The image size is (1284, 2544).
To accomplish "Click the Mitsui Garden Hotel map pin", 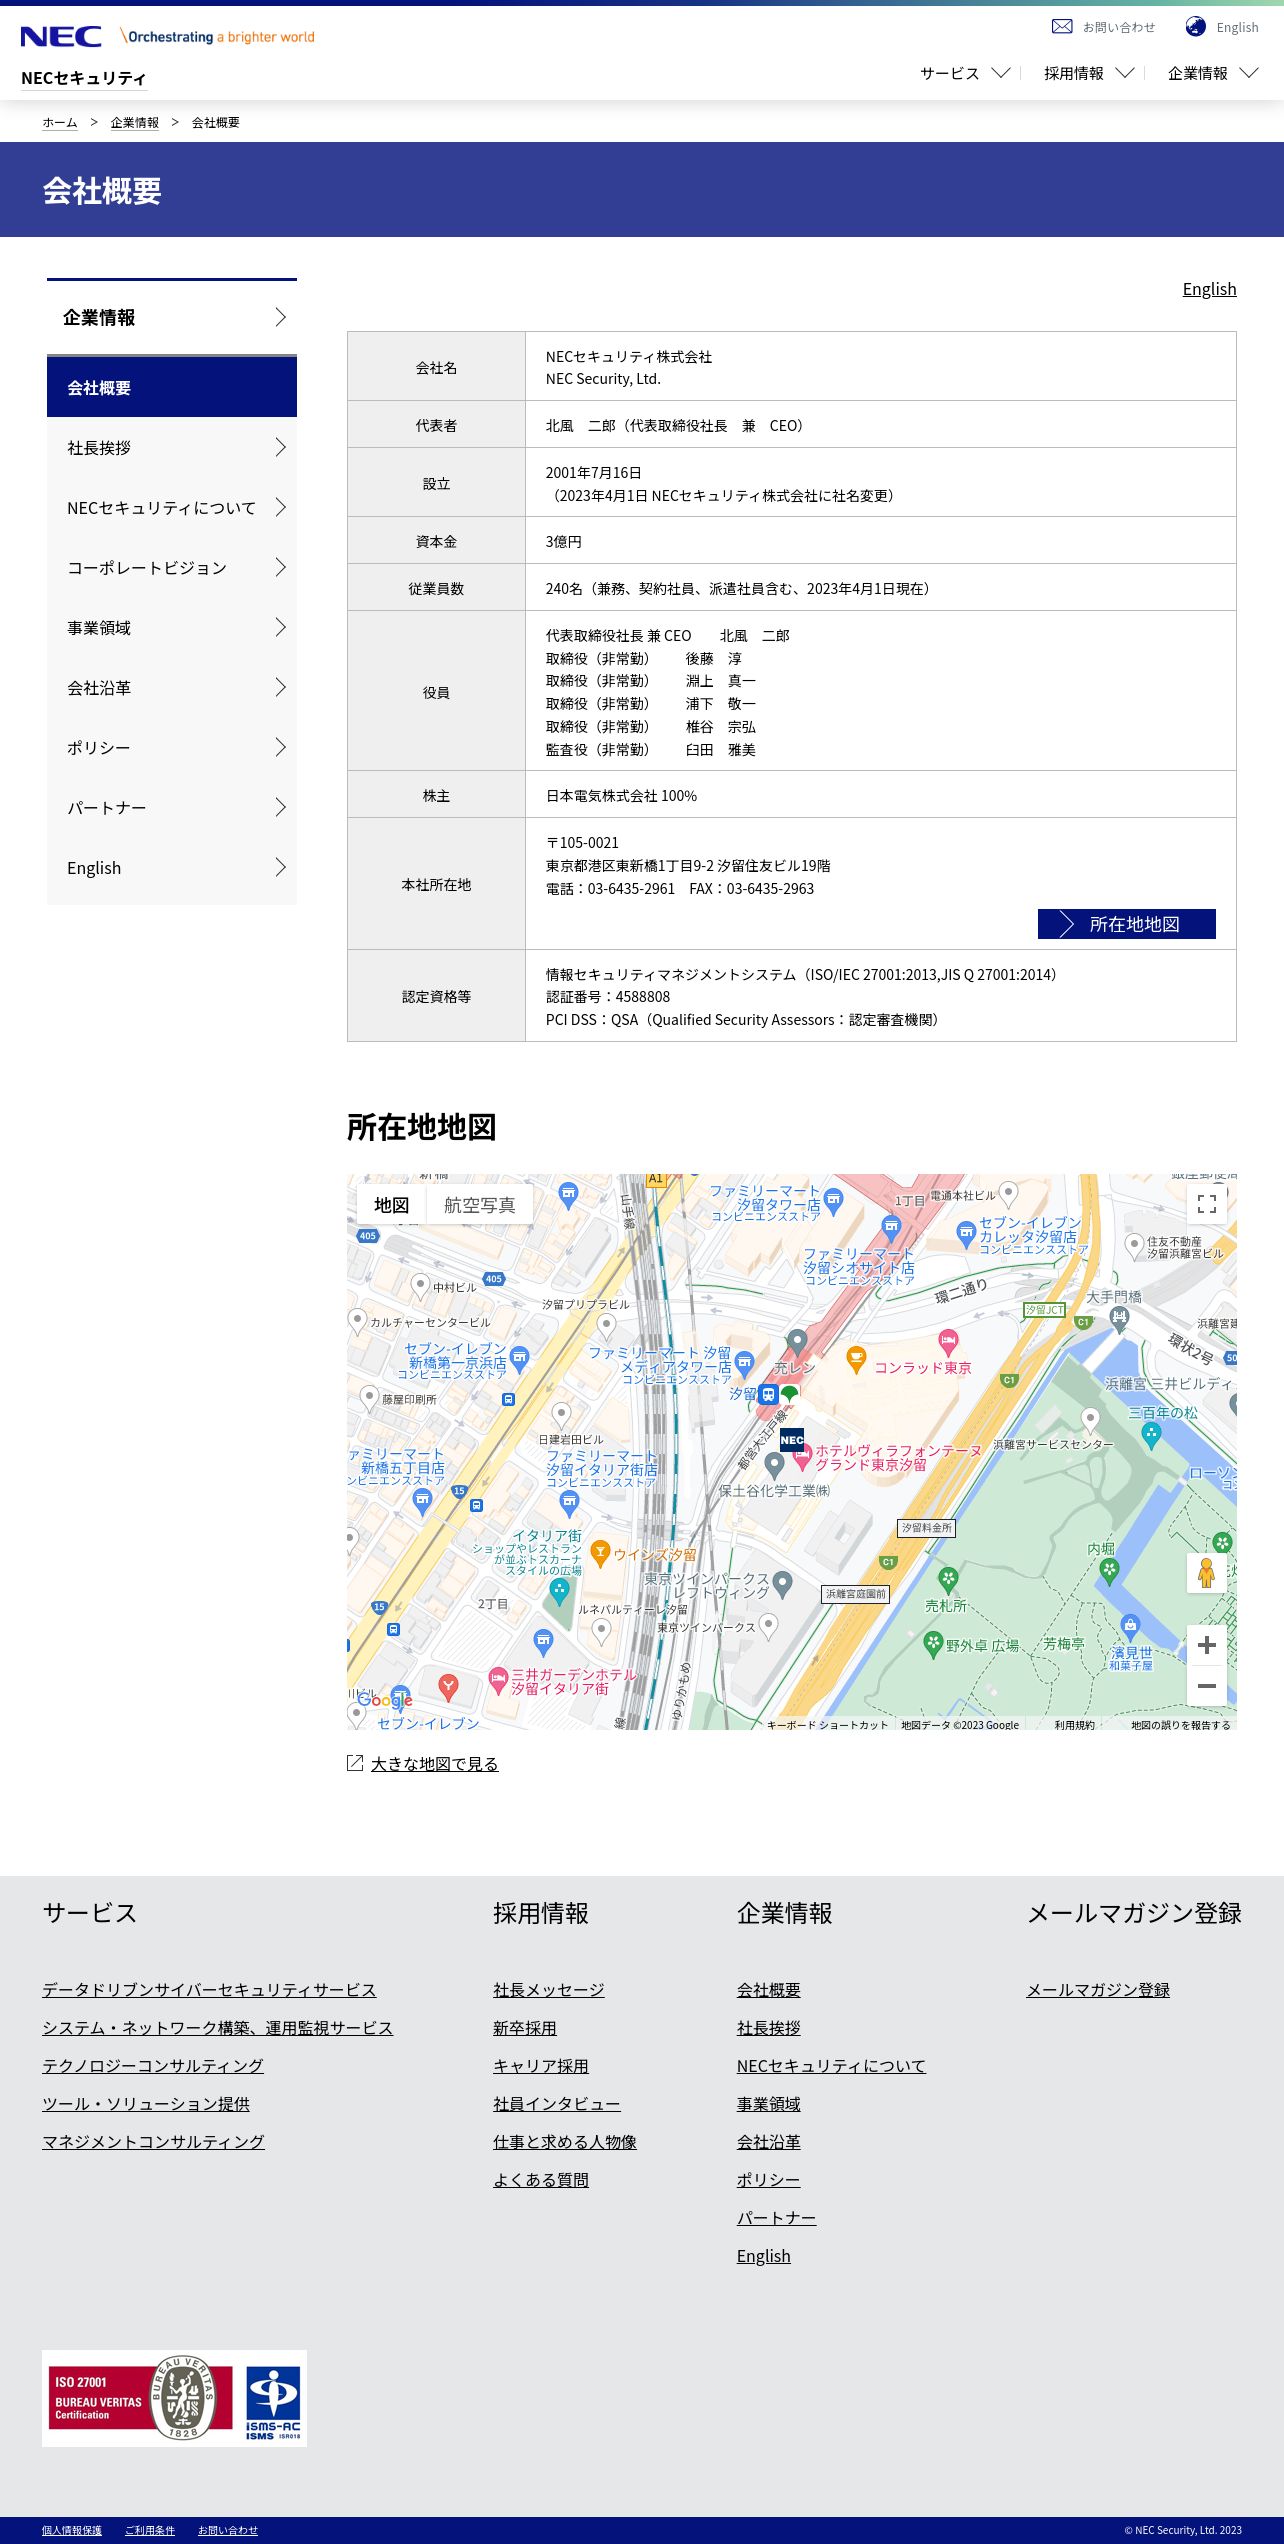I will click(x=498, y=1680).
